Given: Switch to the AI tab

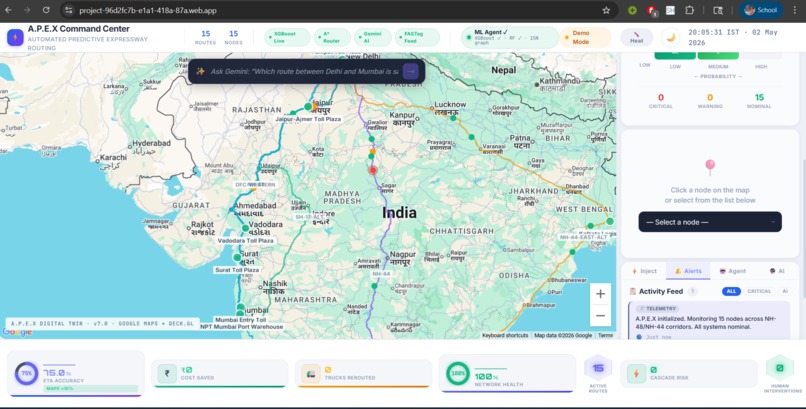Looking at the screenshot, I should pyautogui.click(x=777, y=271).
